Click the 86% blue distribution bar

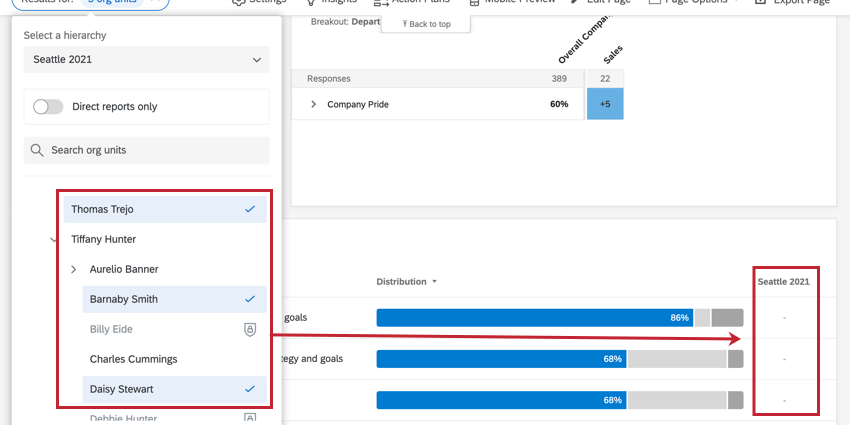(535, 318)
